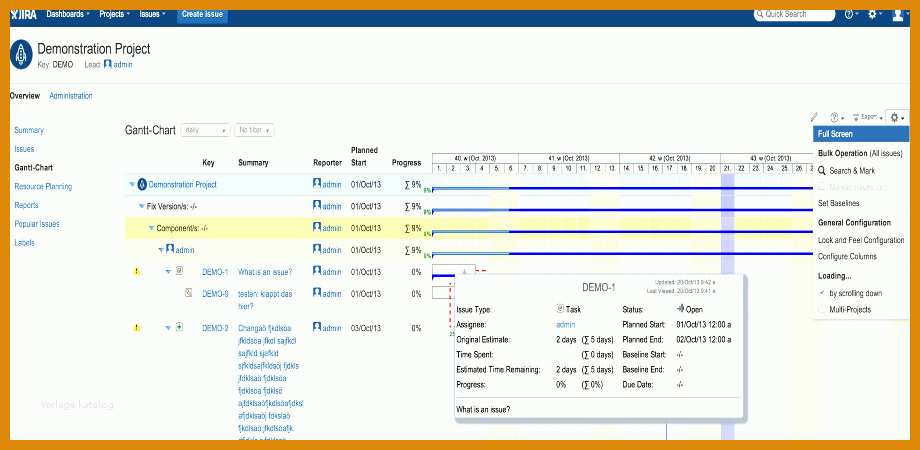Click reporter avatar in Component/s row
The image size is (920, 450).
[317, 227]
